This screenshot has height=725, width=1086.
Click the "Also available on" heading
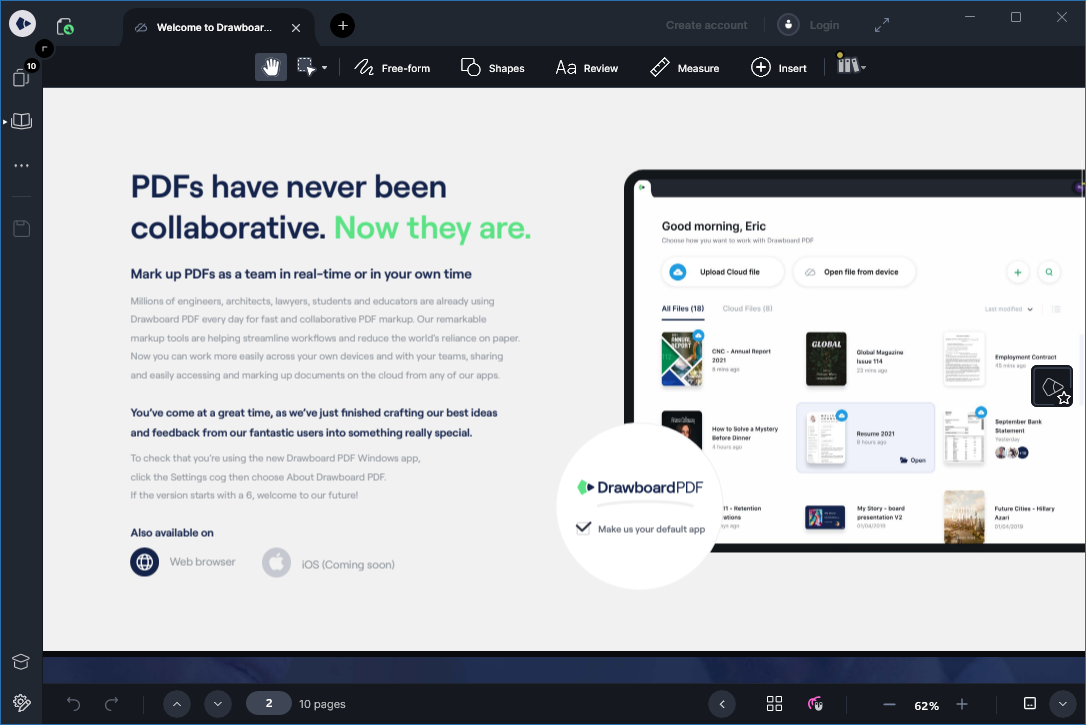[172, 532]
